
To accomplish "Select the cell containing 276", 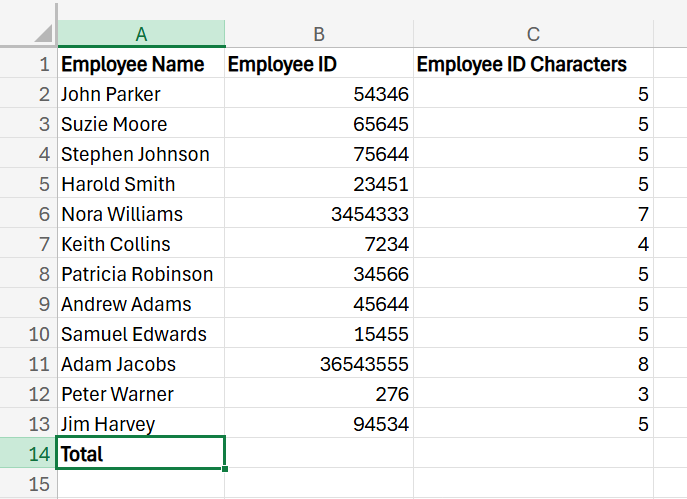I will coord(319,394).
